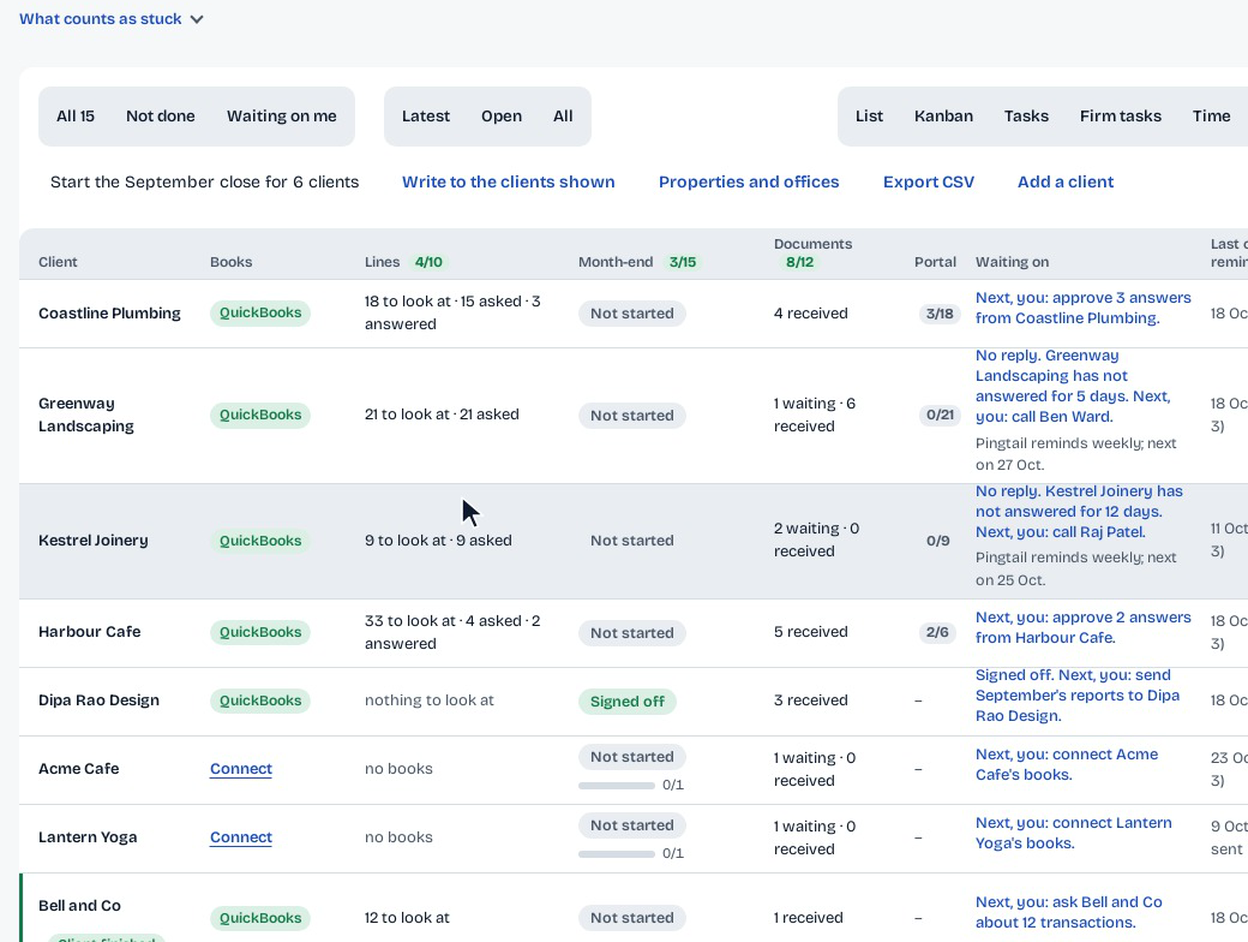Open the Tasks view
The height and width of the screenshot is (942, 1248).
tap(1026, 116)
